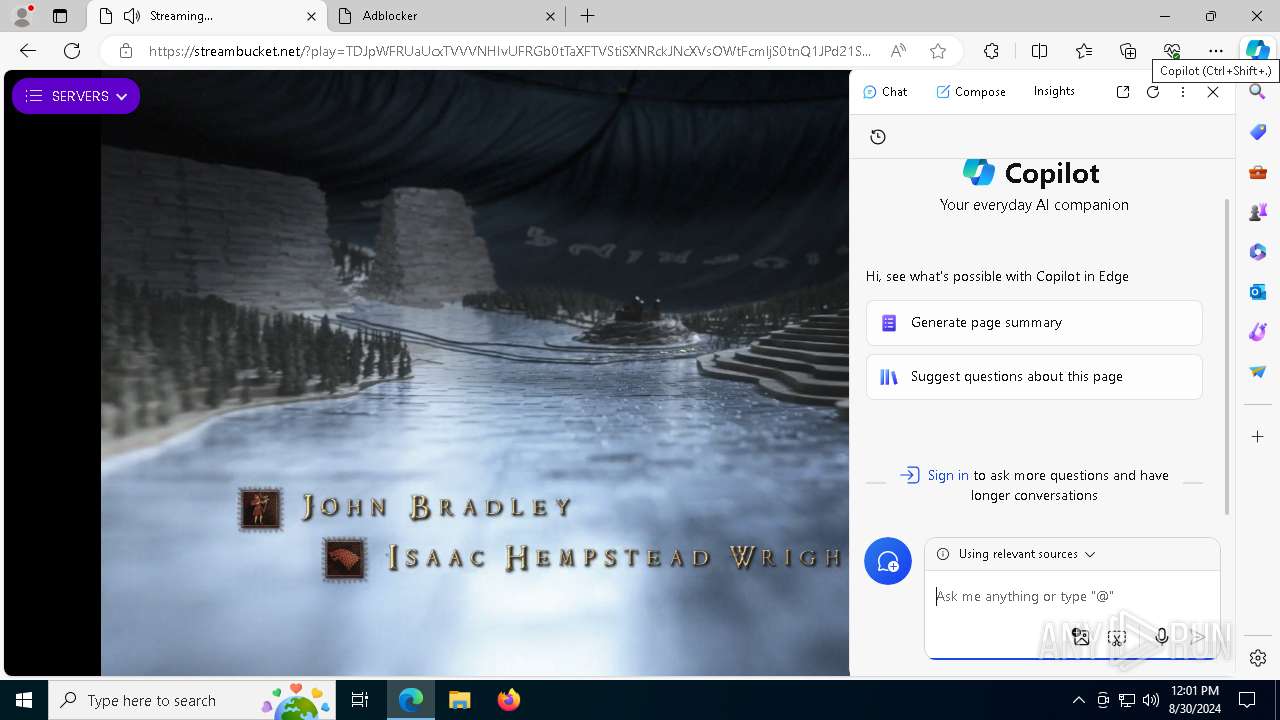Open sidebar Outlook icon
Image resolution: width=1280 pixels, height=720 pixels.
[x=1258, y=292]
